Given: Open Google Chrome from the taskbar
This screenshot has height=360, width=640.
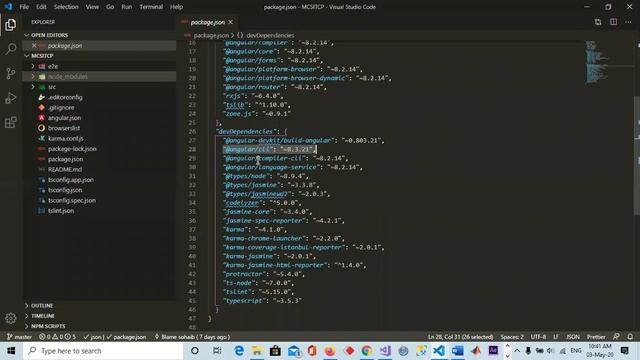Looking at the screenshot, I should 367,351.
